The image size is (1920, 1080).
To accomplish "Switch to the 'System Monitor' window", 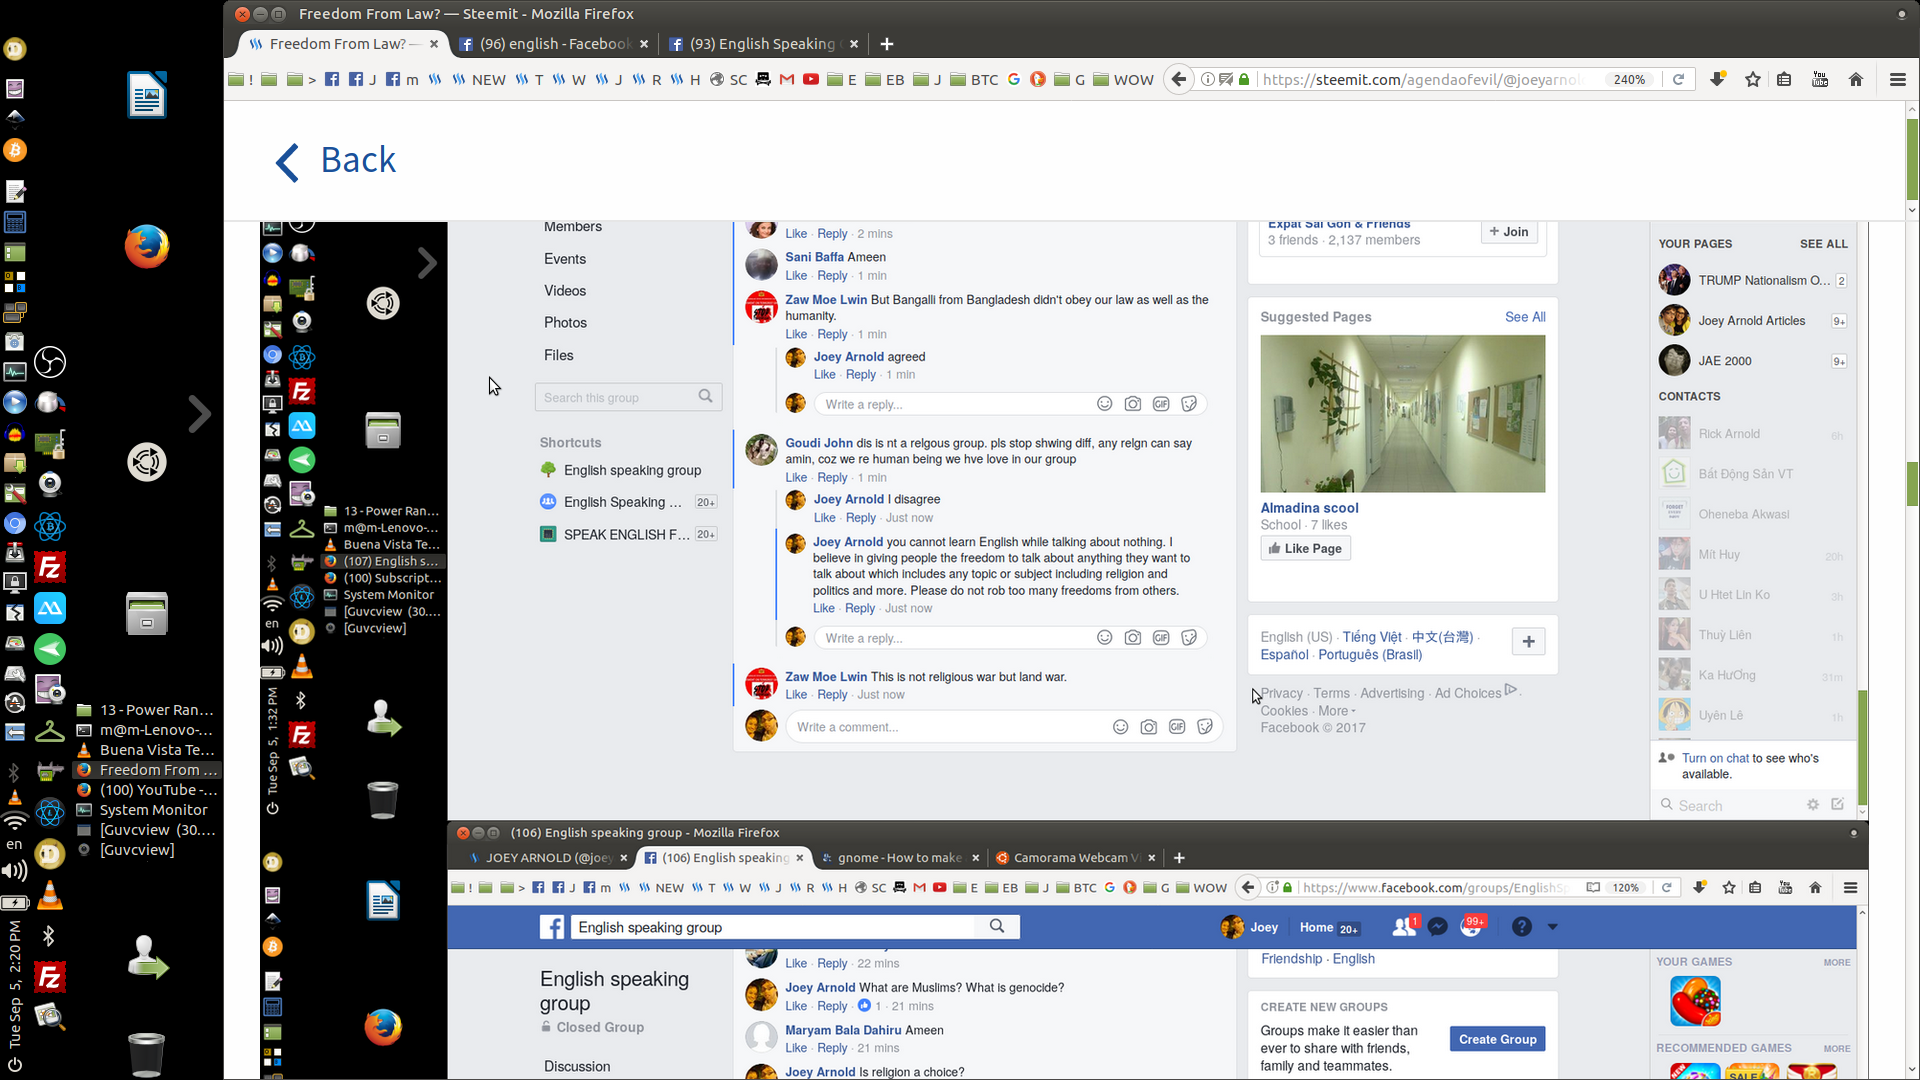I will pyautogui.click(x=147, y=810).
